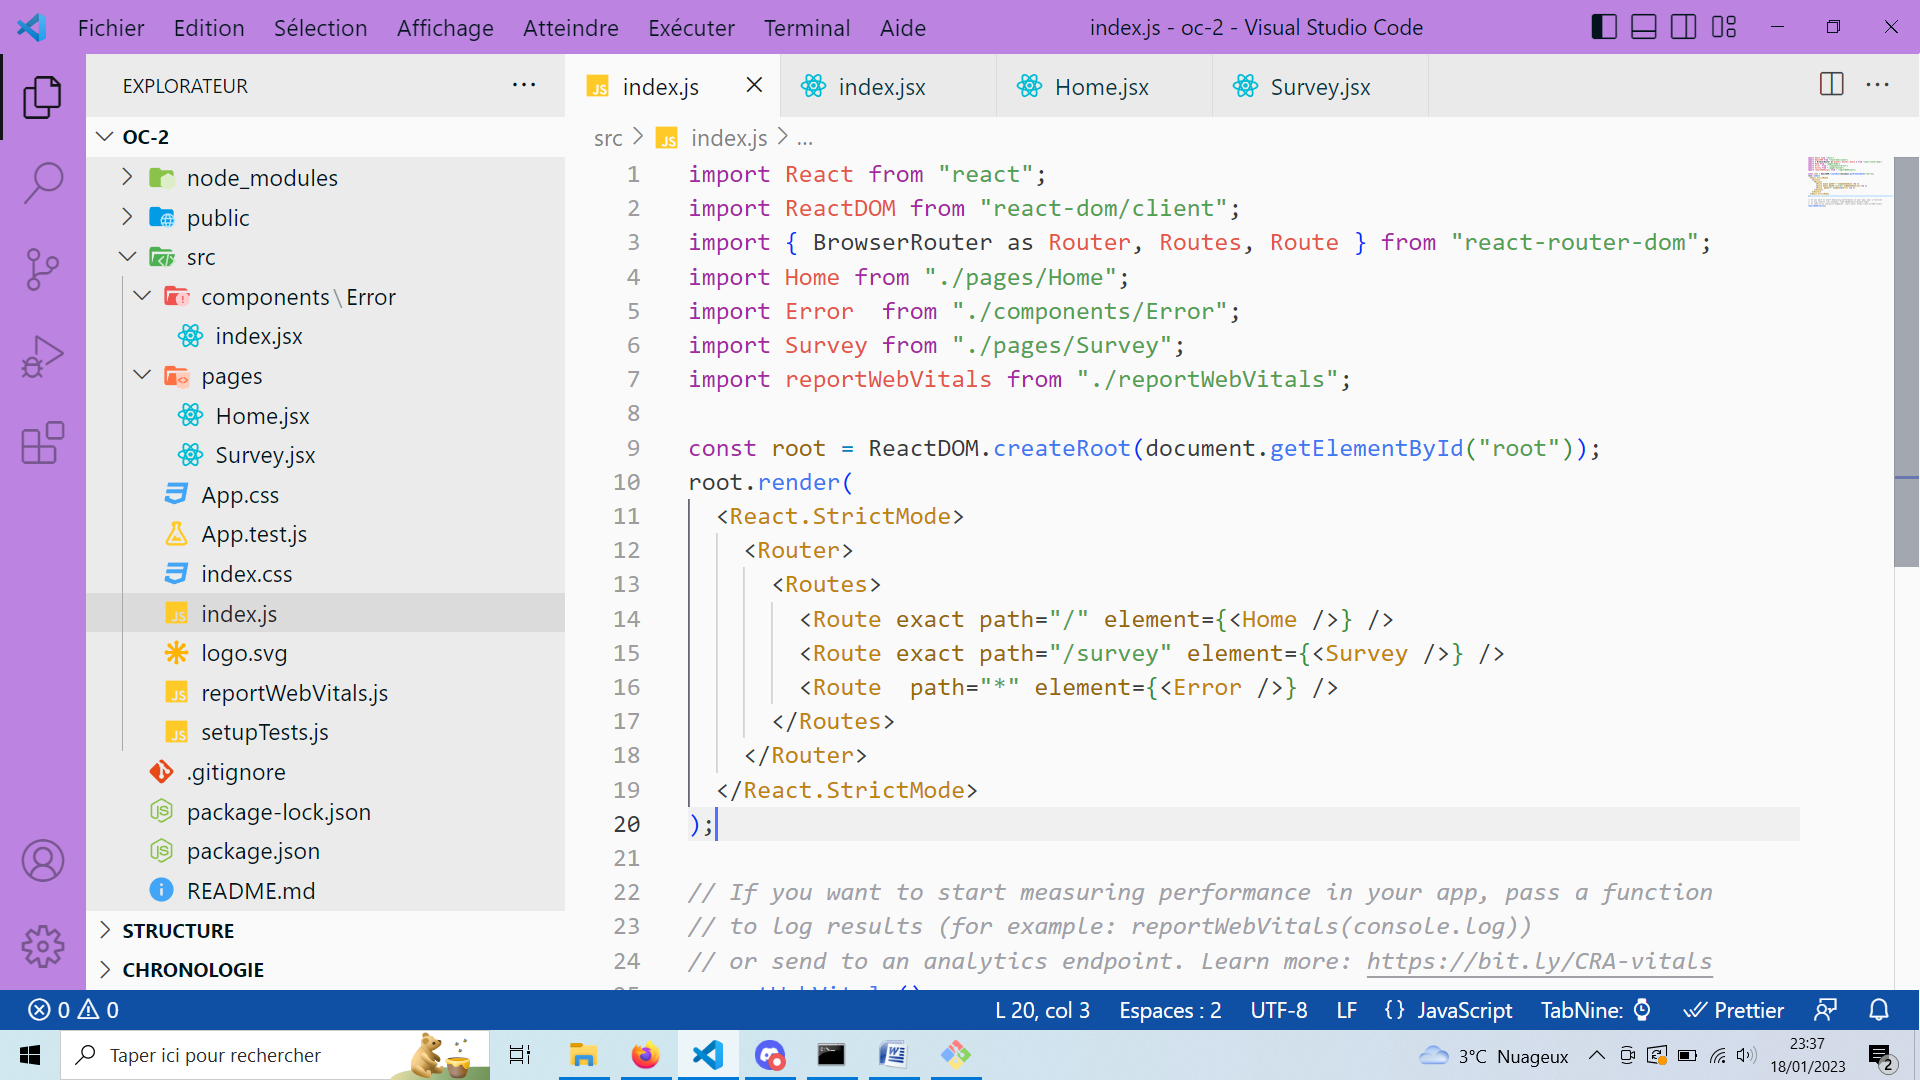The height and width of the screenshot is (1080, 1920).
Task: Open the Extensions panel
Action: (x=42, y=443)
